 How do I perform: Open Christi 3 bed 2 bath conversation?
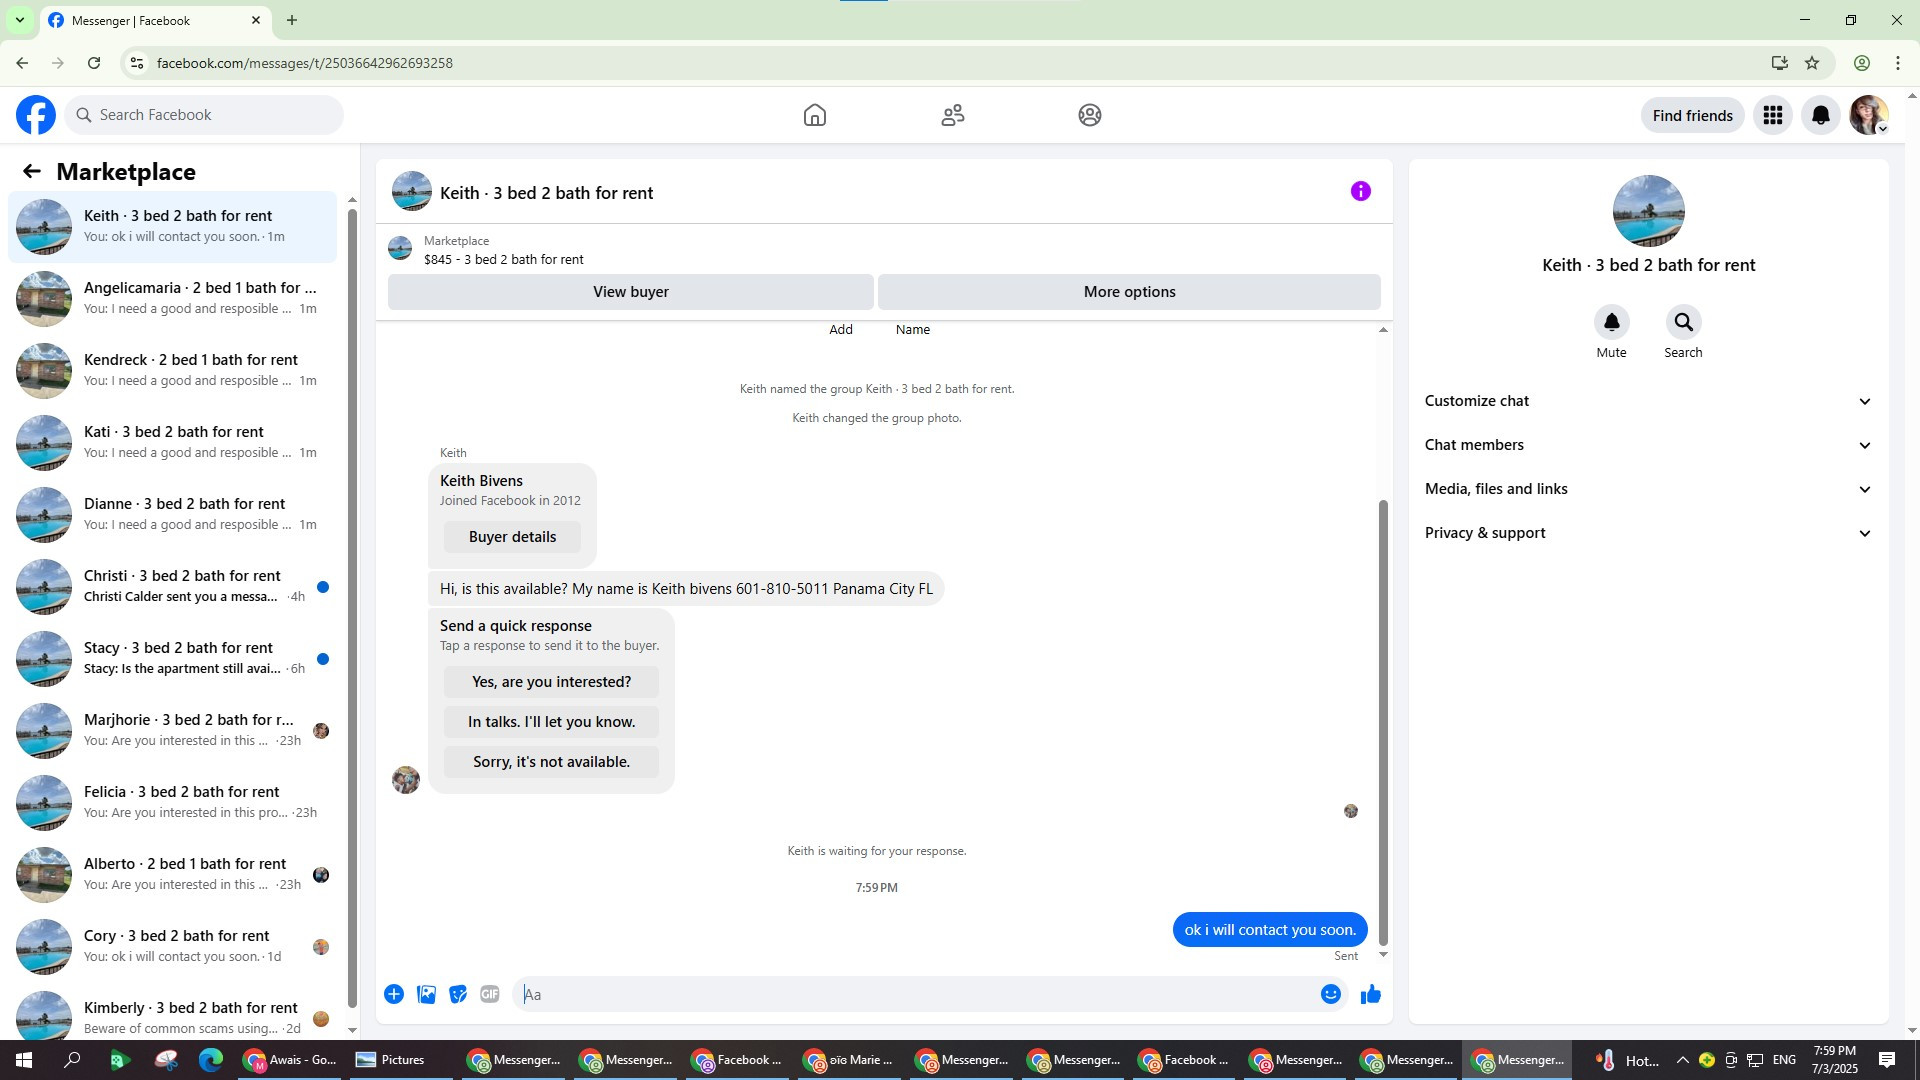point(180,586)
